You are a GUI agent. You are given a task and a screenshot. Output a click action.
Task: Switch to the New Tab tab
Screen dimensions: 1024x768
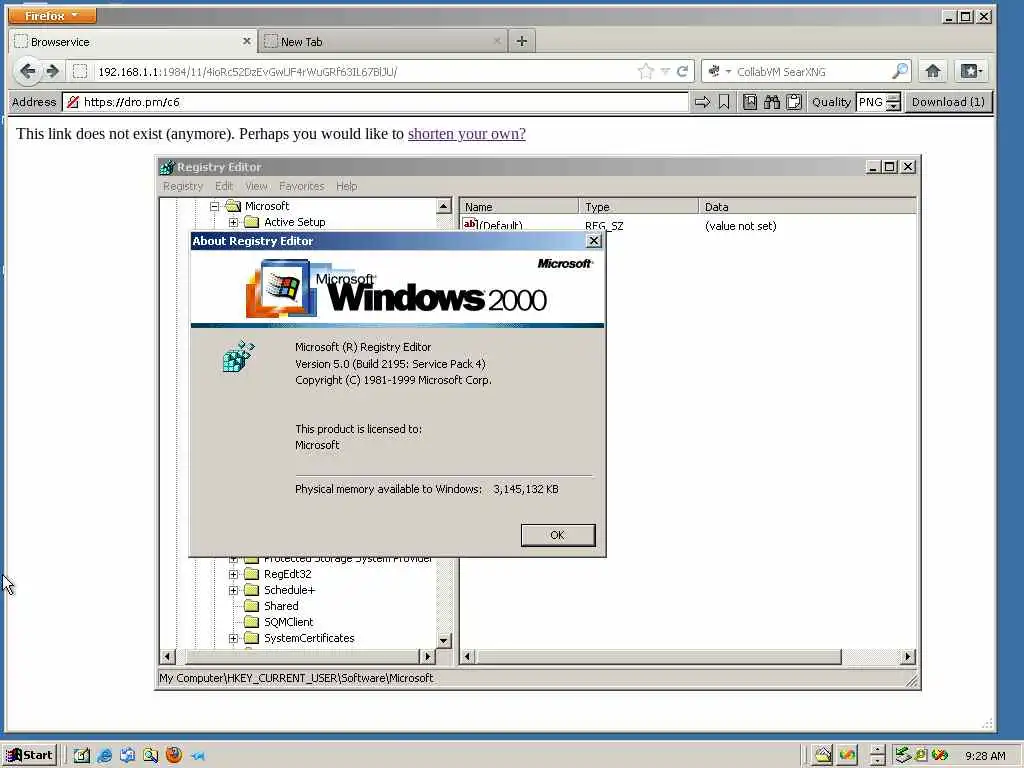(x=383, y=41)
